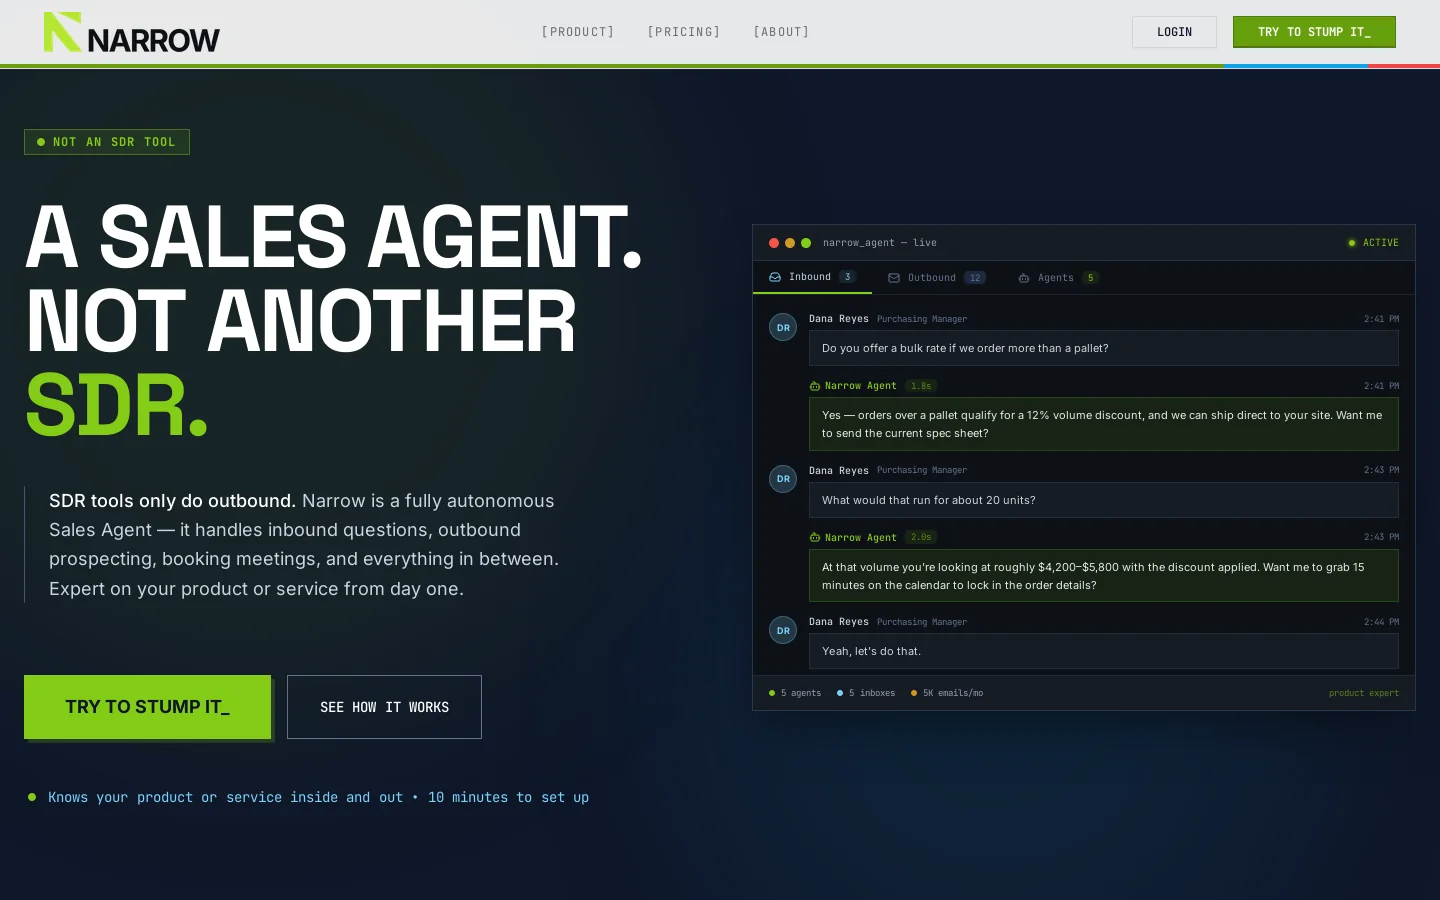The width and height of the screenshot is (1440, 900).
Task: Click the "product expert" footer label
Action: [1364, 693]
